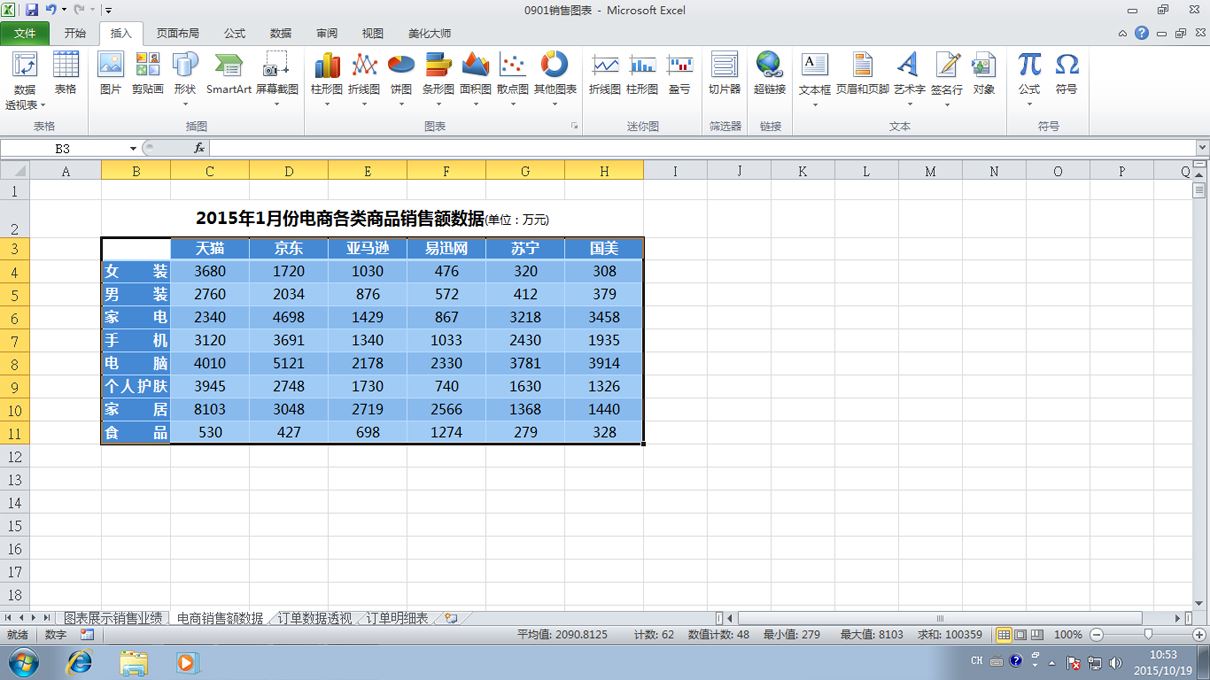The width and height of the screenshot is (1210, 680).
Task: Insert a bar chart (条形图)
Action: (438, 80)
